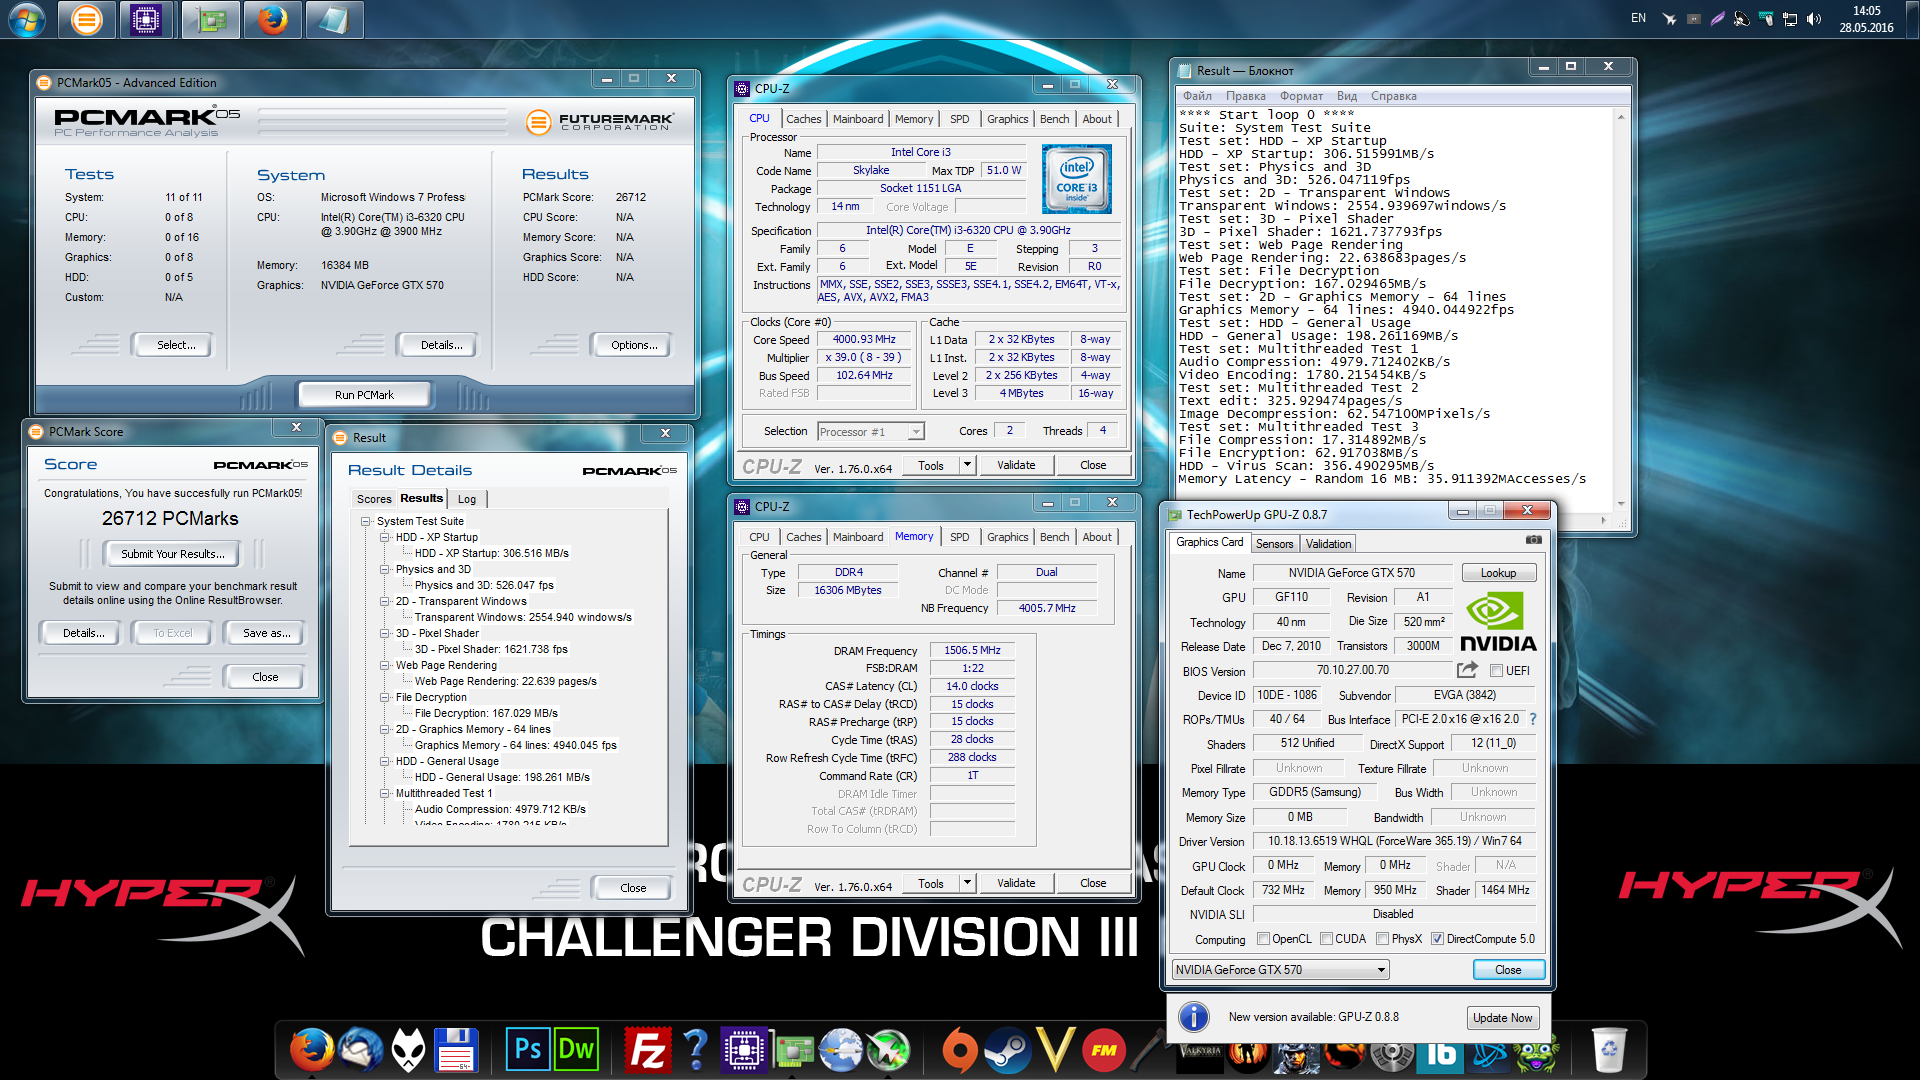Toggle the DirectCompute 5.0 checkbox
1920x1080 pixels.
[x=1437, y=938]
